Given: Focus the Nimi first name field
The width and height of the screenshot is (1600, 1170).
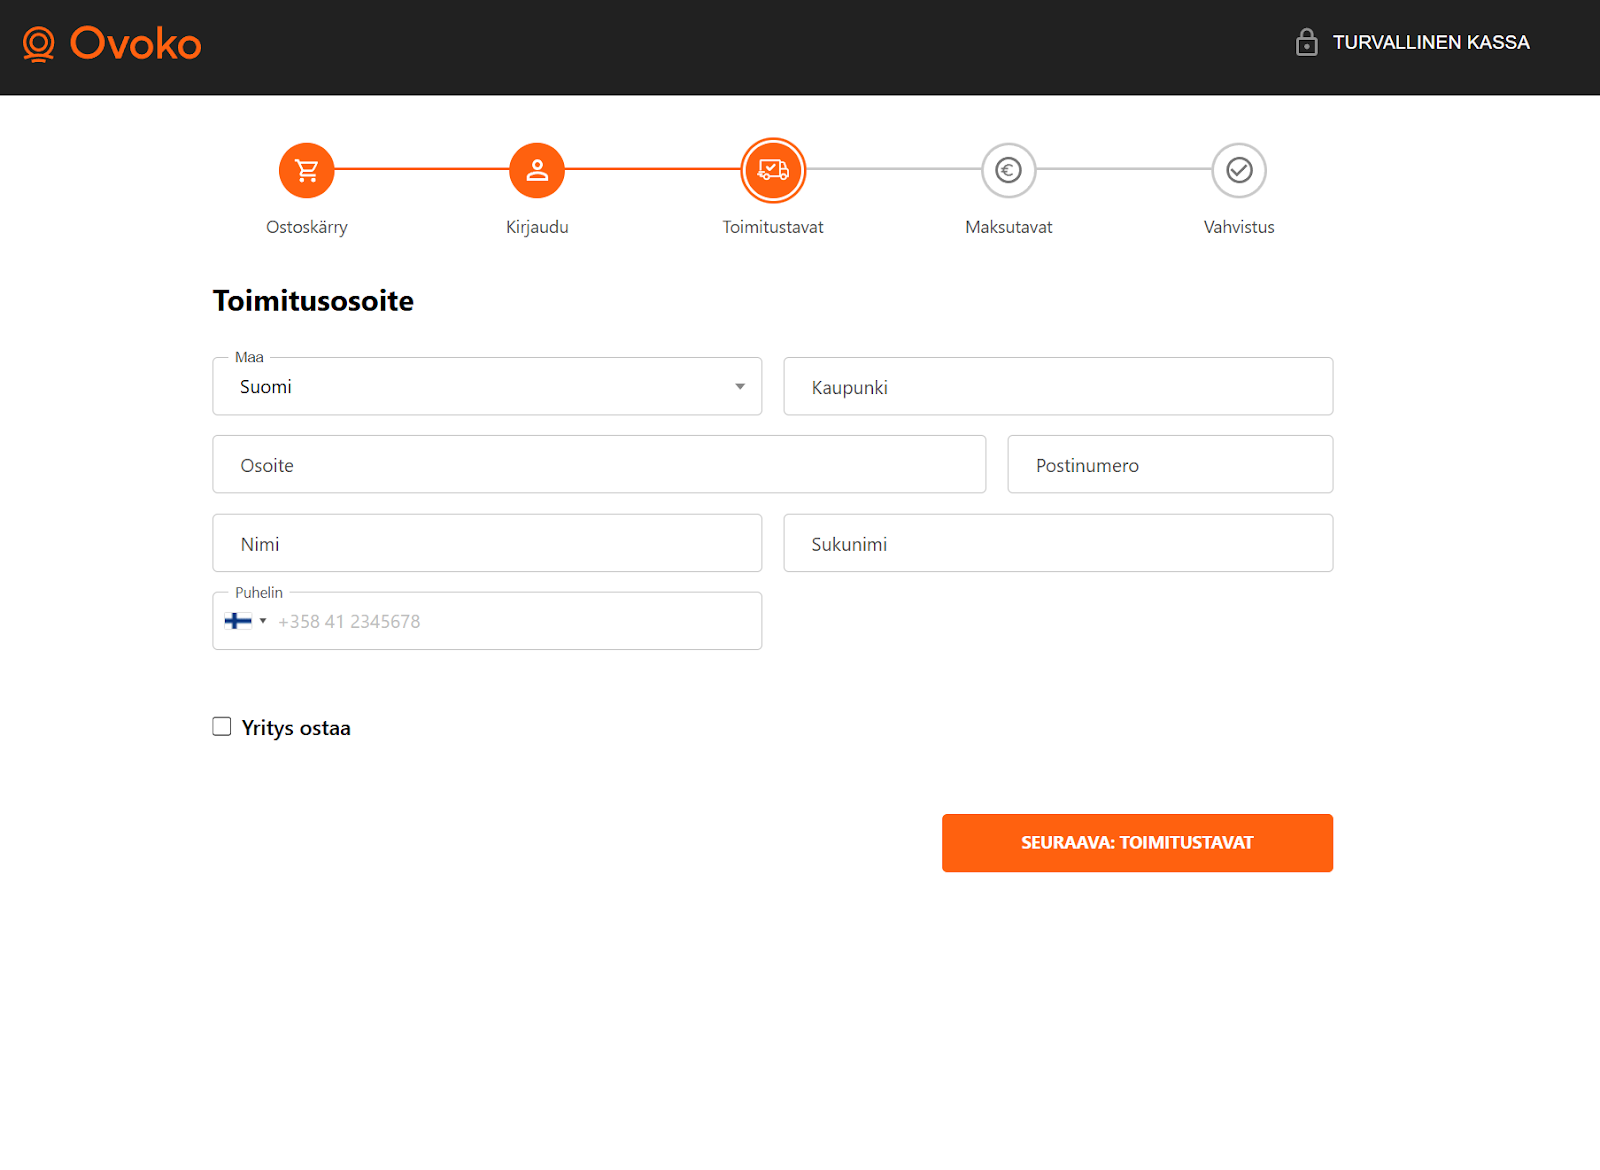Looking at the screenshot, I should [x=487, y=543].
